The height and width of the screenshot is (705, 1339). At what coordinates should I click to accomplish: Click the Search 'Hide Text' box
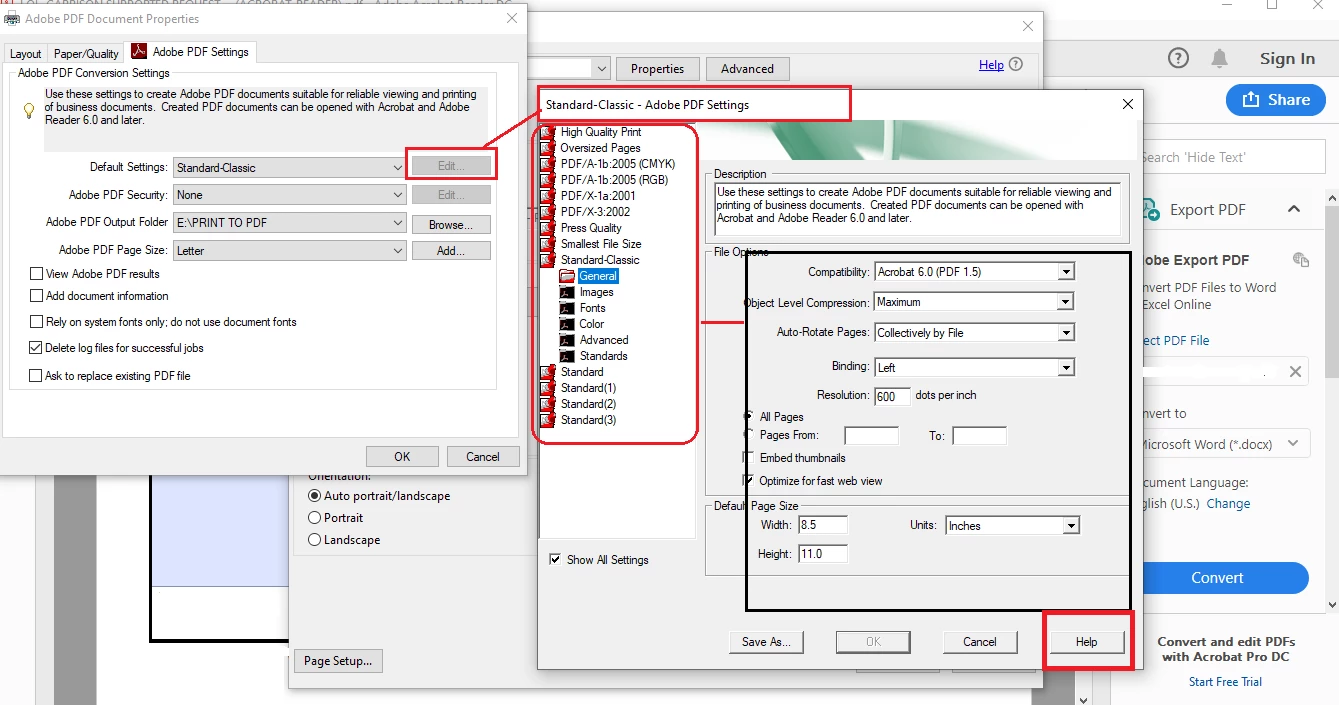[x=1232, y=157]
